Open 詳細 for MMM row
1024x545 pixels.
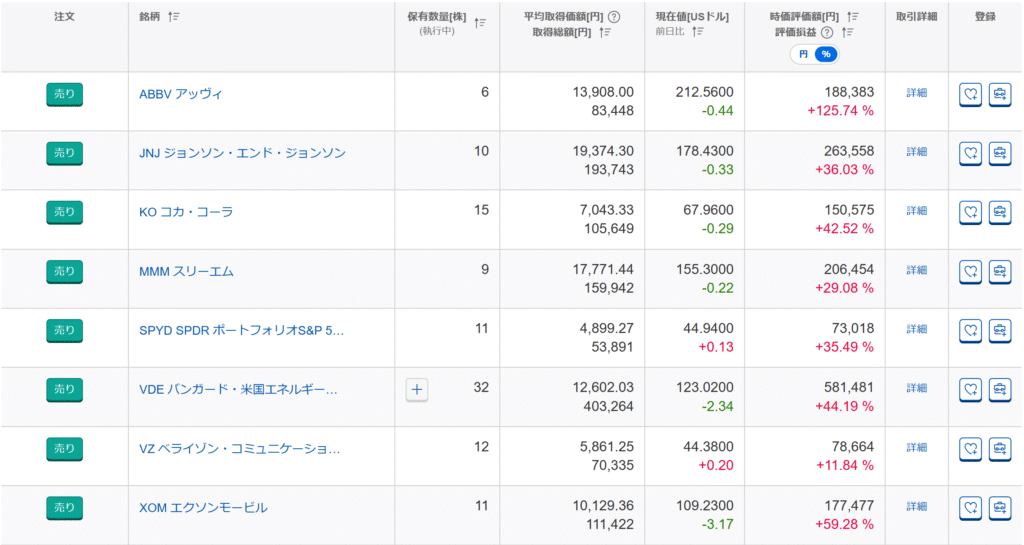[x=917, y=270]
